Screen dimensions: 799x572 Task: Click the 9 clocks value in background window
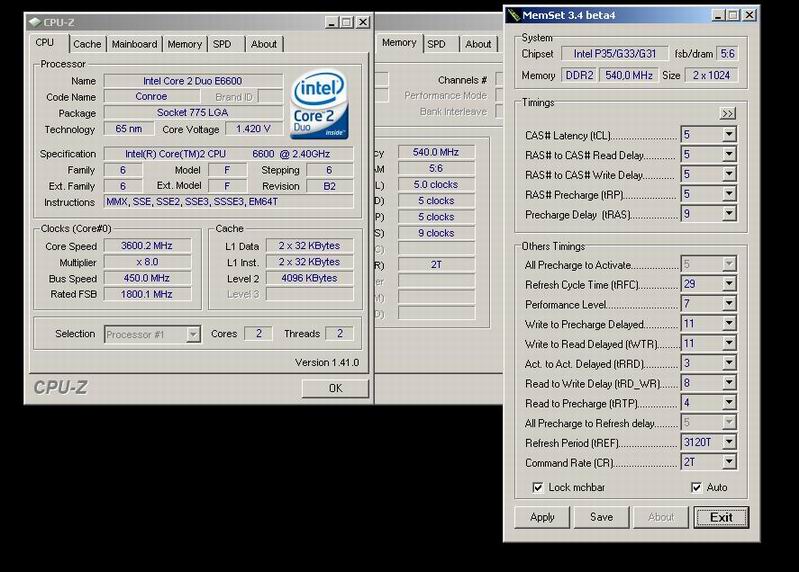tap(436, 233)
